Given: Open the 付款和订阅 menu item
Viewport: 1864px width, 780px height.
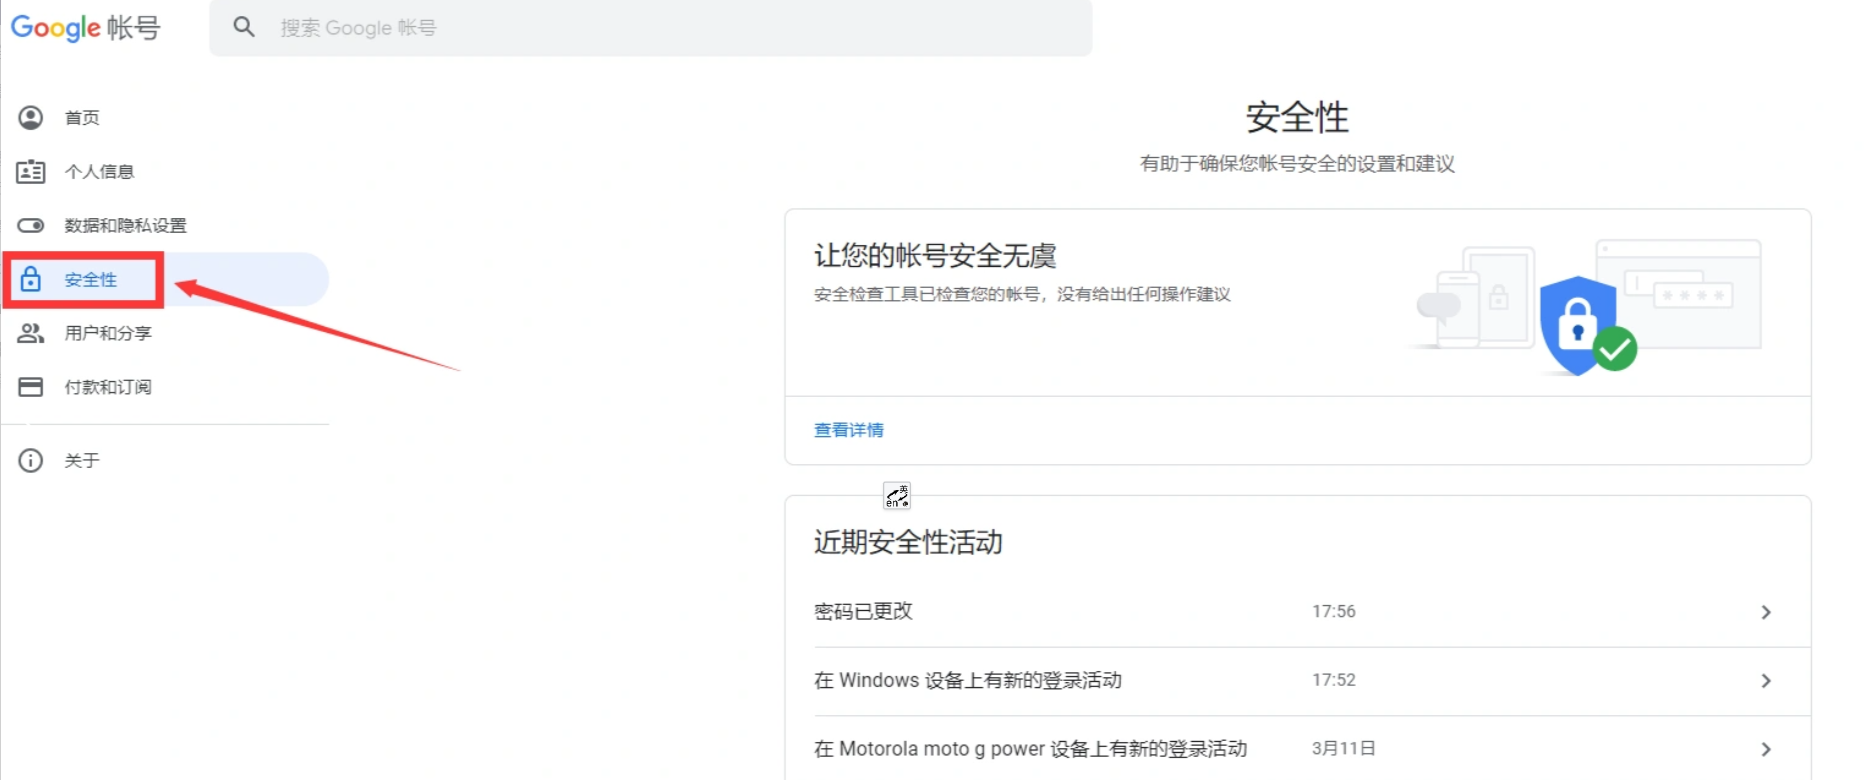Looking at the screenshot, I should pos(108,387).
